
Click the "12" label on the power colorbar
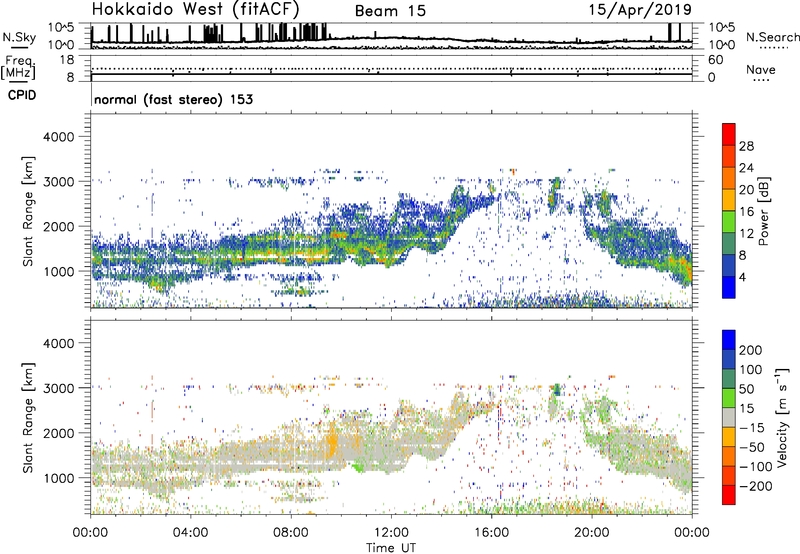point(746,234)
